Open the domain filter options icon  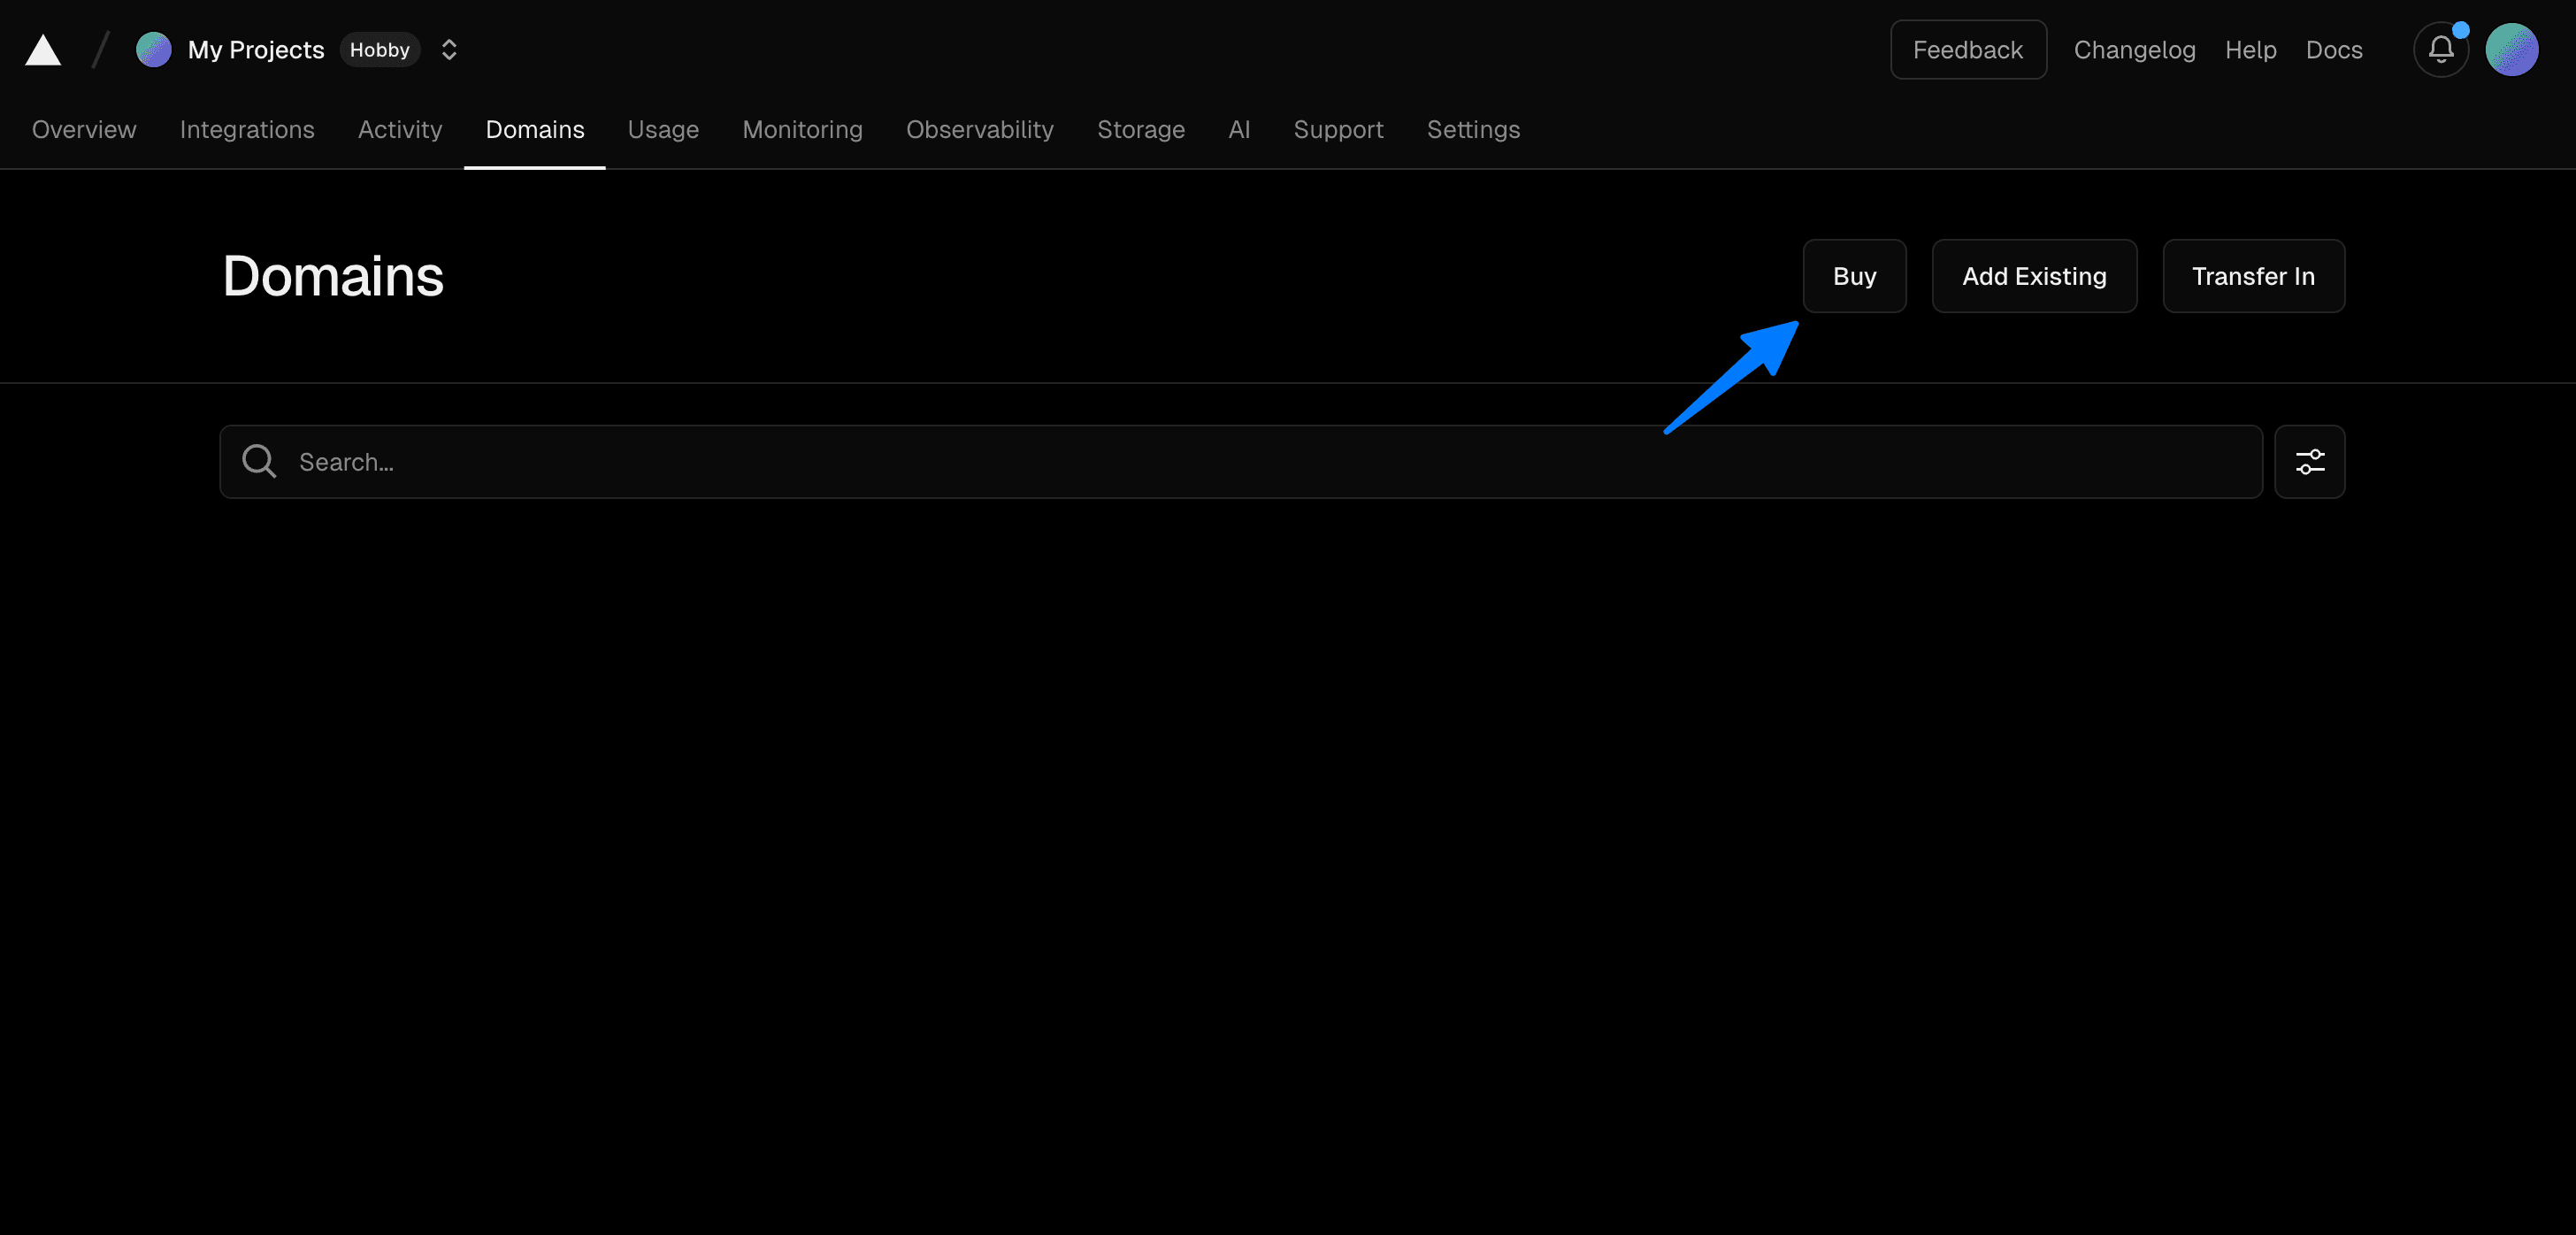pos(2309,462)
